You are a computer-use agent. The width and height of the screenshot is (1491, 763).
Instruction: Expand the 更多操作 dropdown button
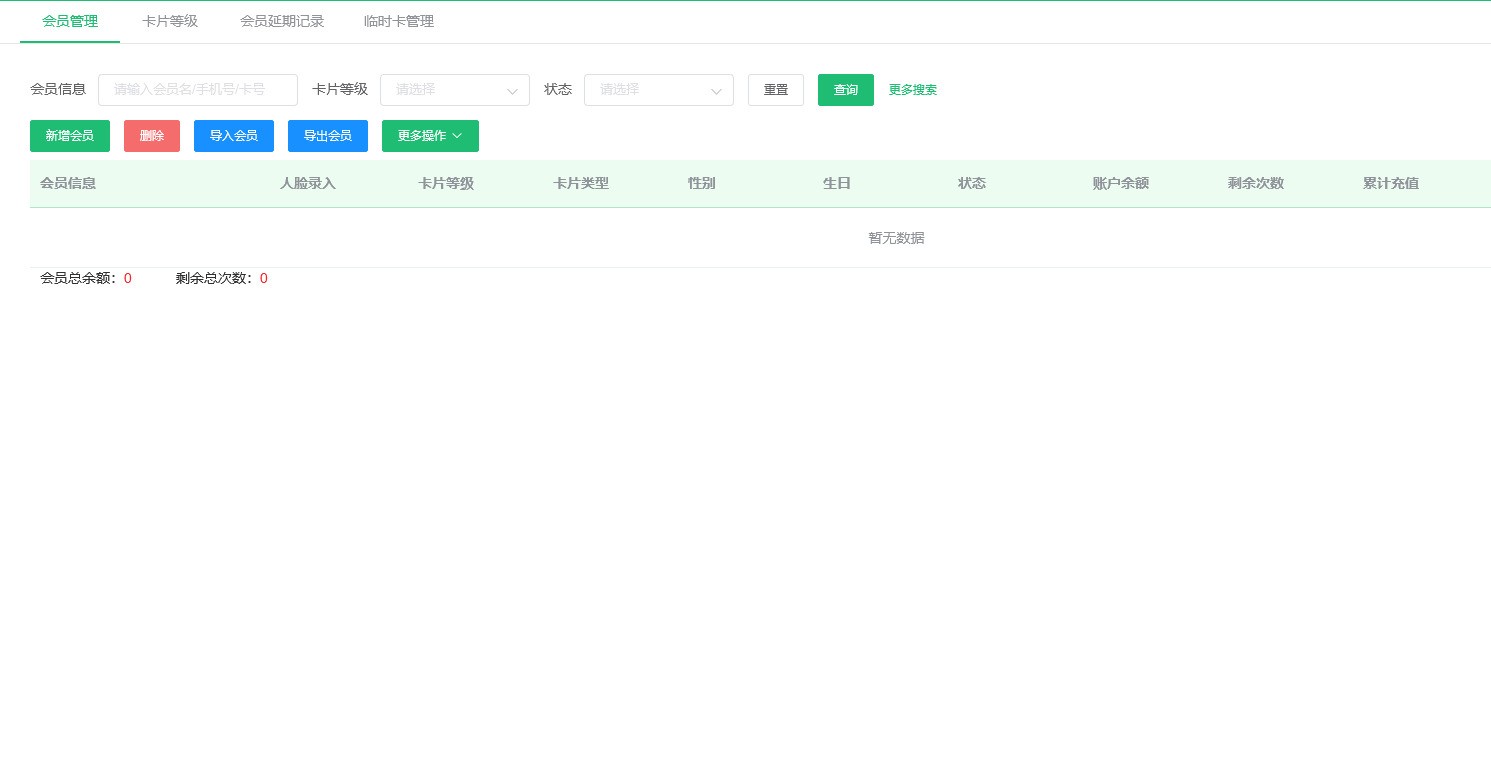point(430,136)
